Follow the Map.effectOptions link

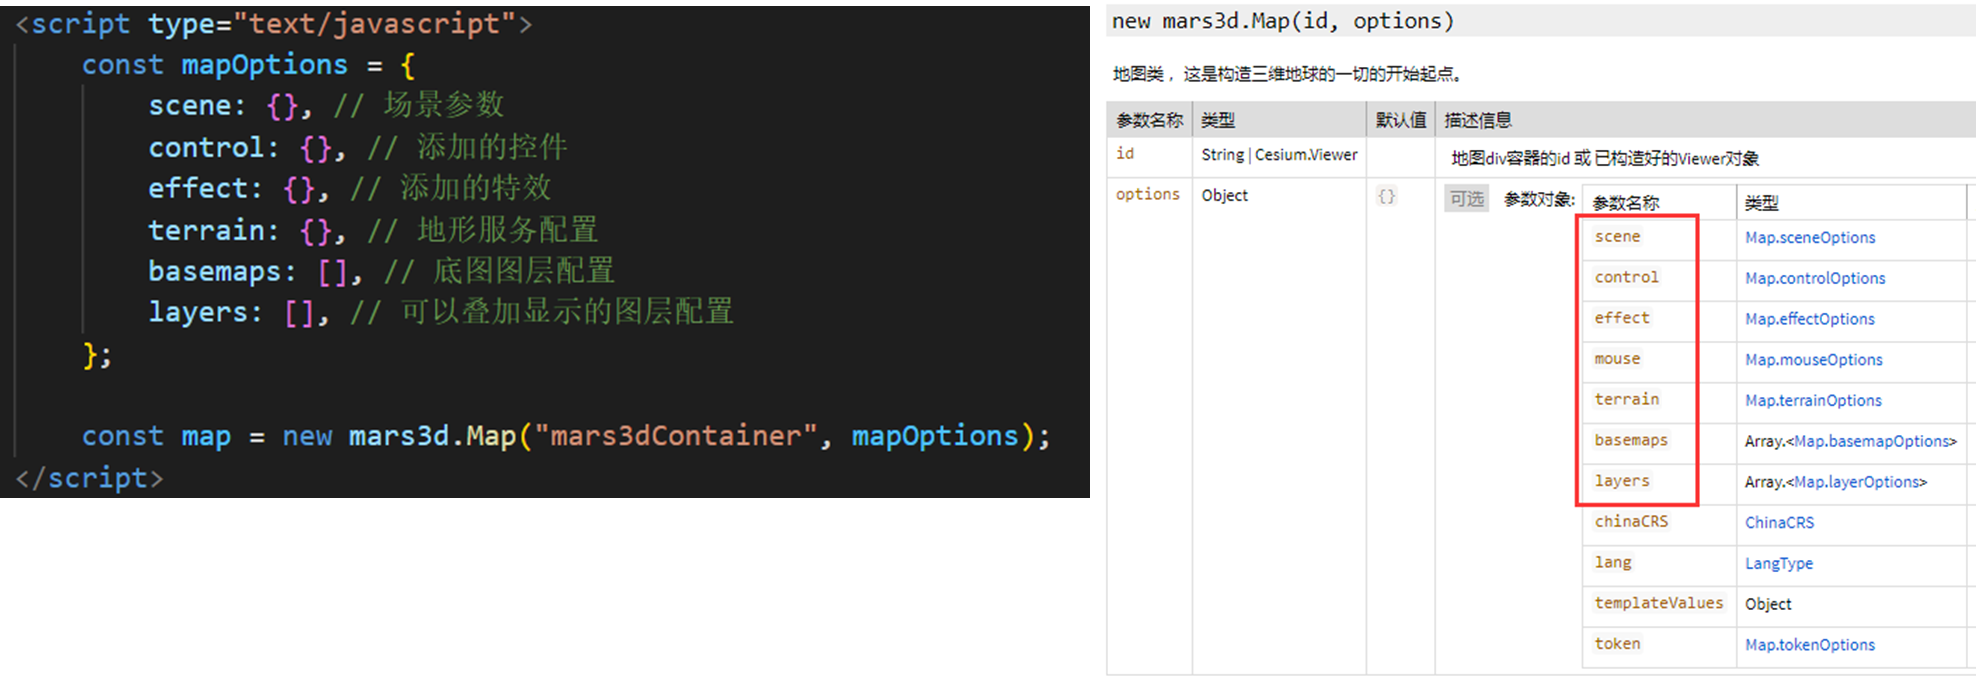(1810, 319)
